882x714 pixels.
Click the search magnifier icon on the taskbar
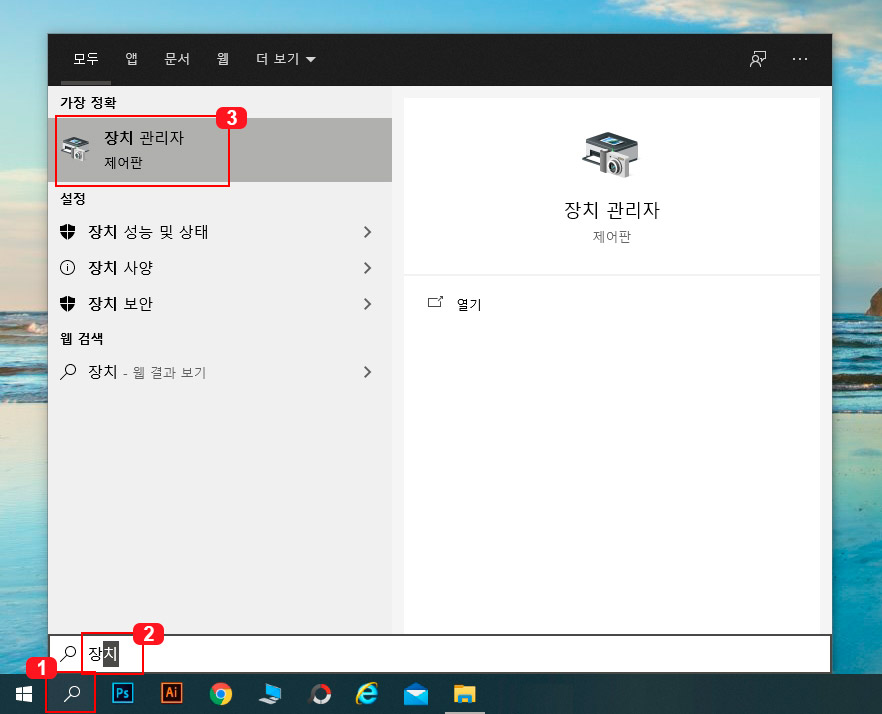tap(70, 692)
